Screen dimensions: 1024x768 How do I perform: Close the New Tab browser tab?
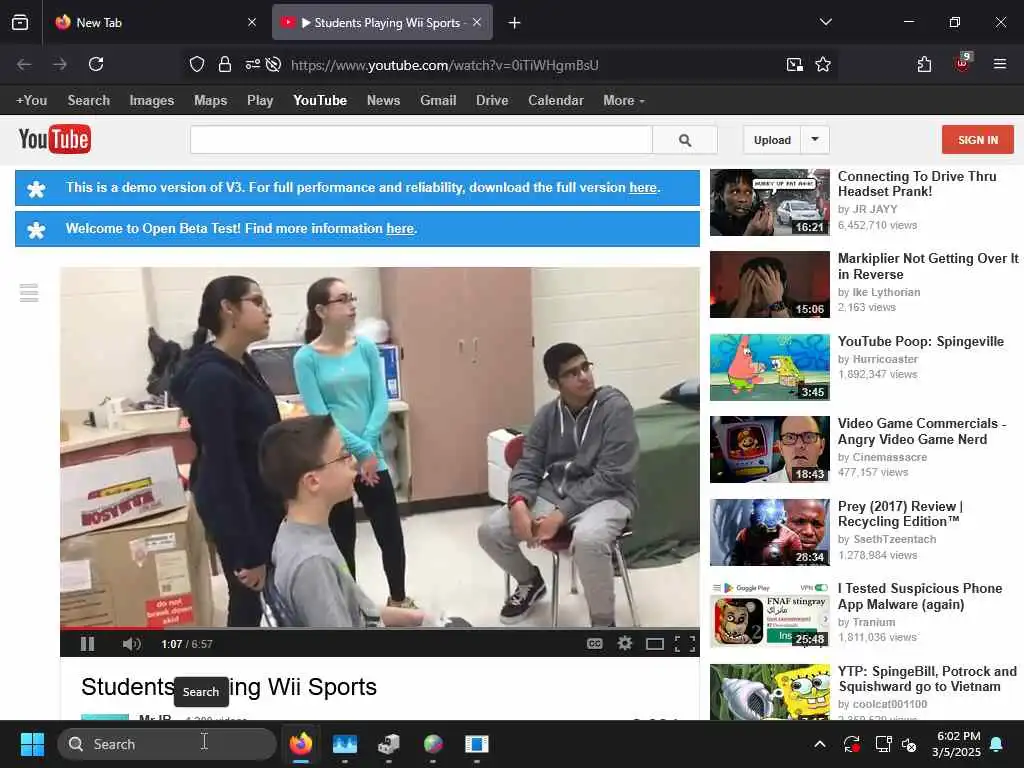click(252, 22)
